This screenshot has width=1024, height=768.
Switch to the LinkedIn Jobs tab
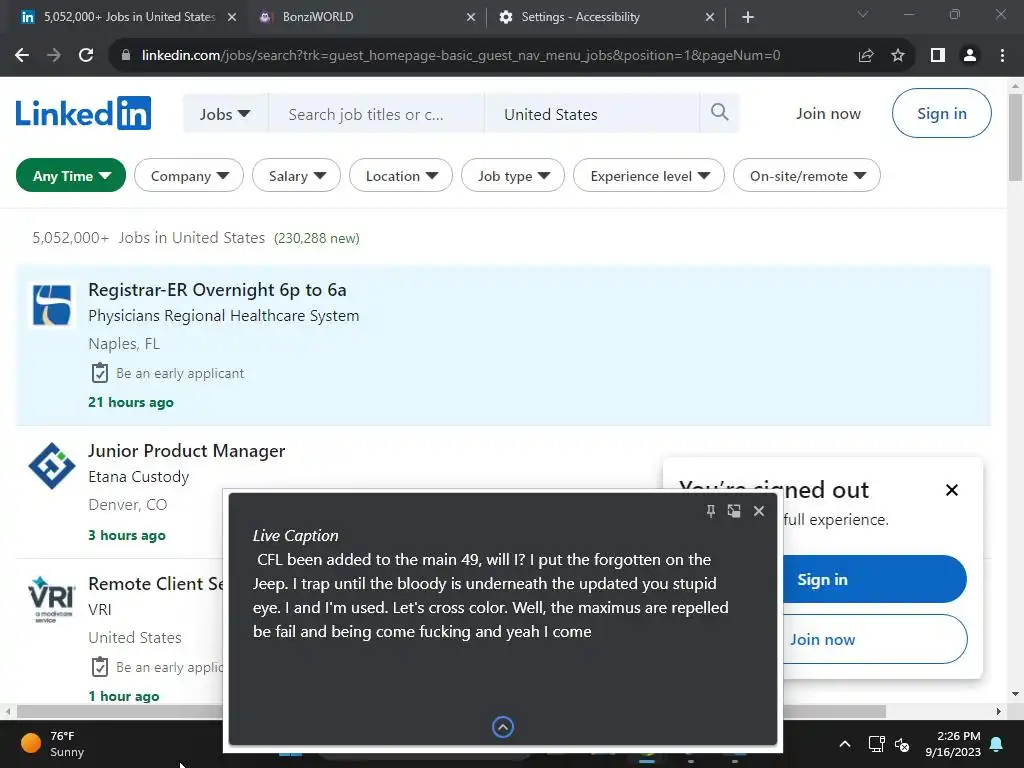127,17
